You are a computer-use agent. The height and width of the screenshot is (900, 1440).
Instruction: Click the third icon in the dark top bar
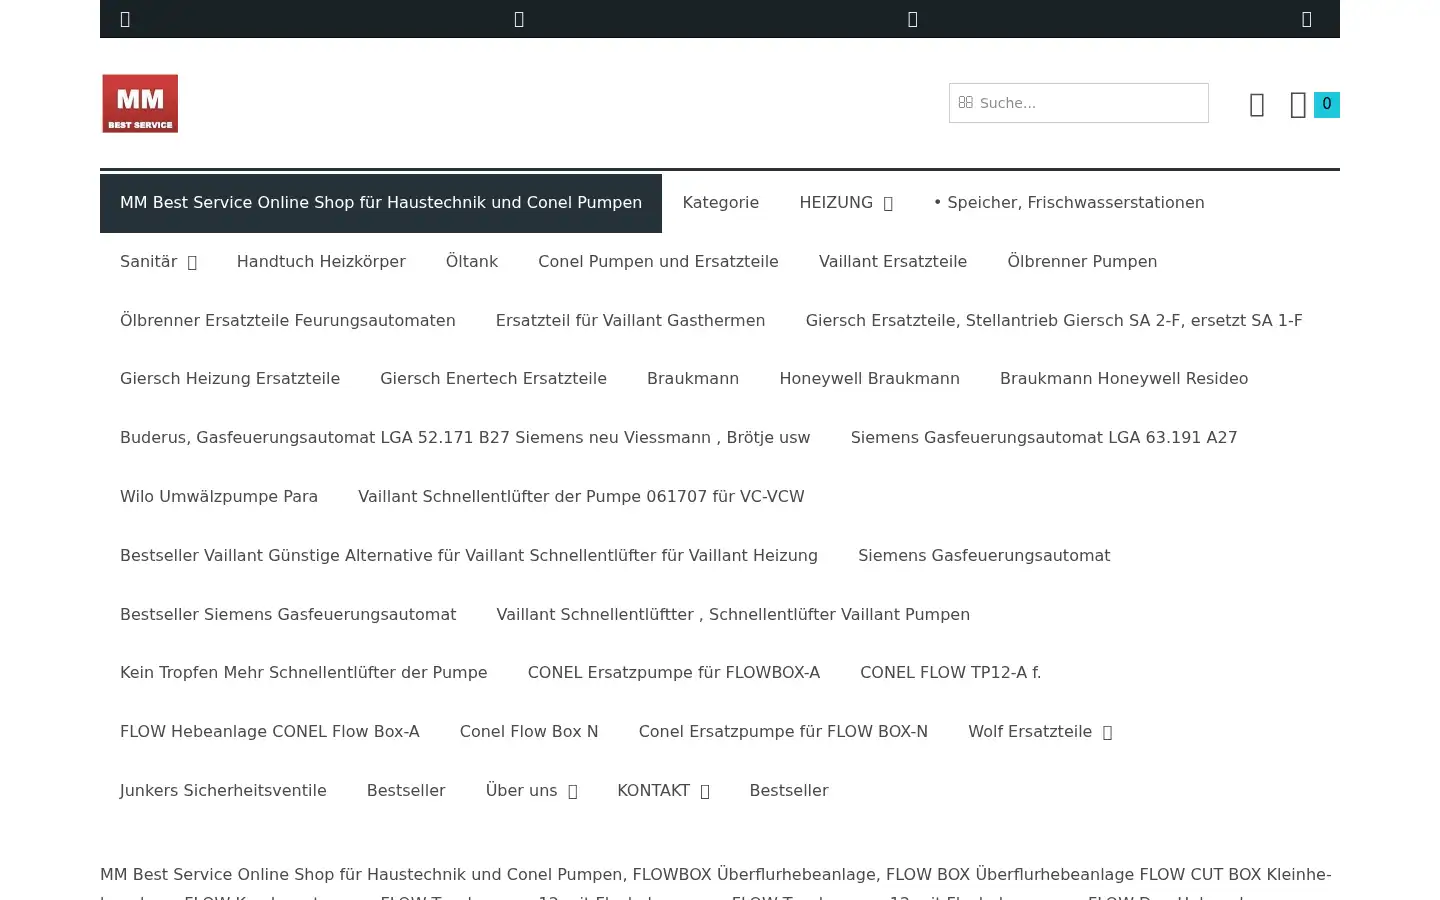[913, 19]
